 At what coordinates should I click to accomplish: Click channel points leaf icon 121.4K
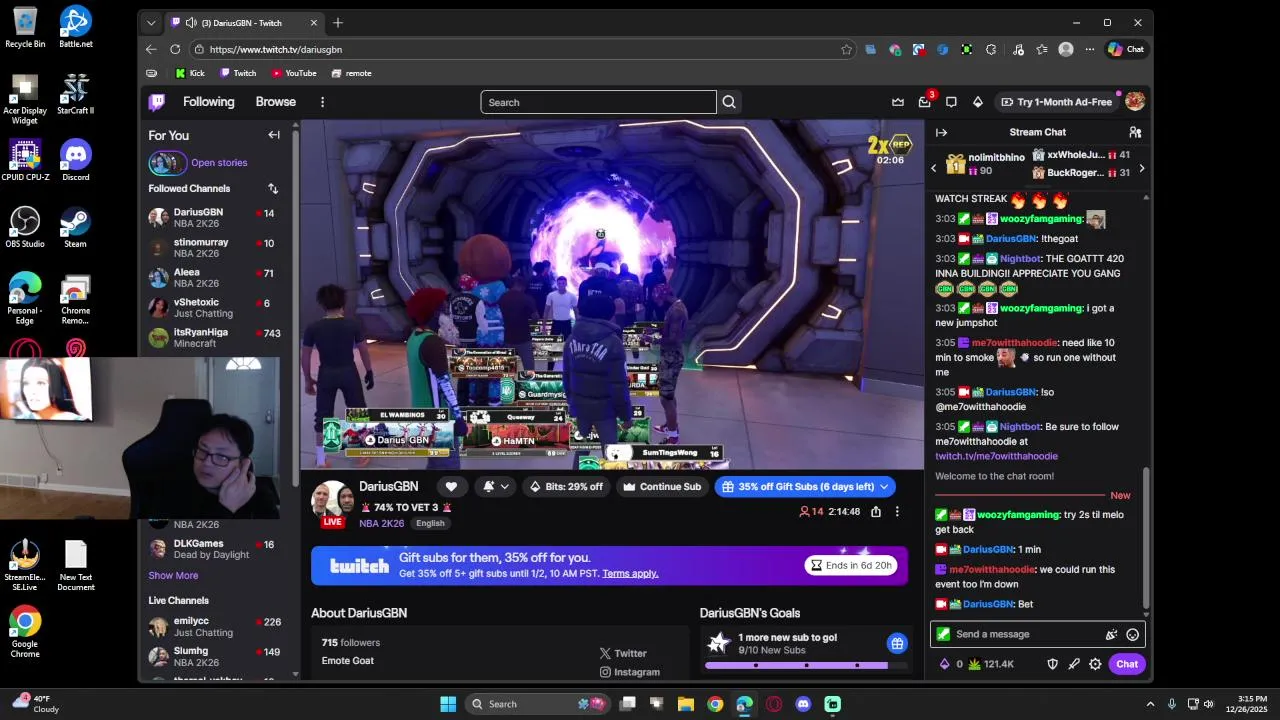pyautogui.click(x=974, y=664)
